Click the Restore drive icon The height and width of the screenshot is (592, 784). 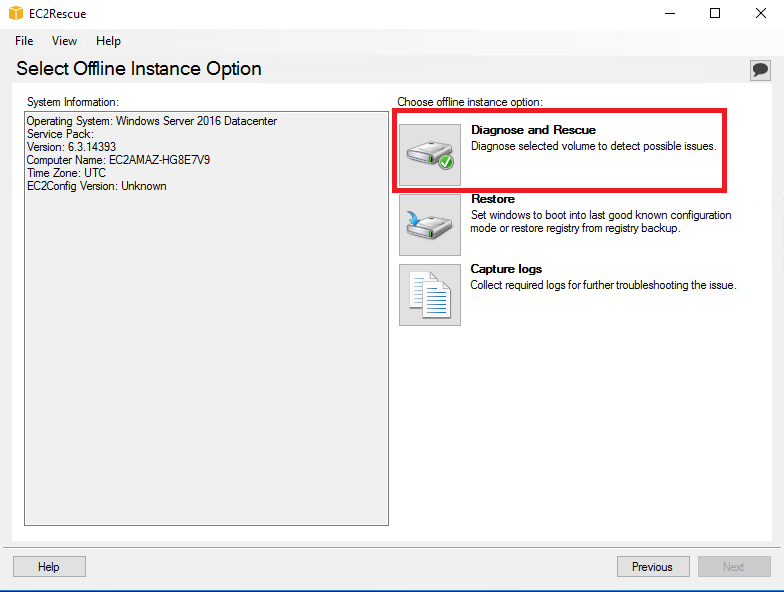click(430, 225)
